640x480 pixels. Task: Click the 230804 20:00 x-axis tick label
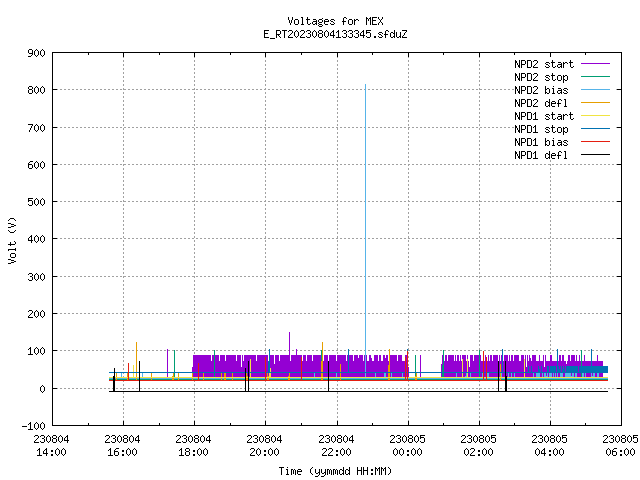(x=264, y=446)
